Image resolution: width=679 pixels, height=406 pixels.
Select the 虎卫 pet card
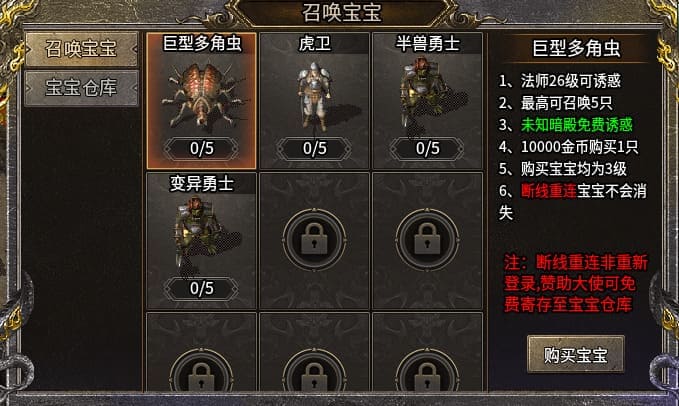[x=314, y=100]
